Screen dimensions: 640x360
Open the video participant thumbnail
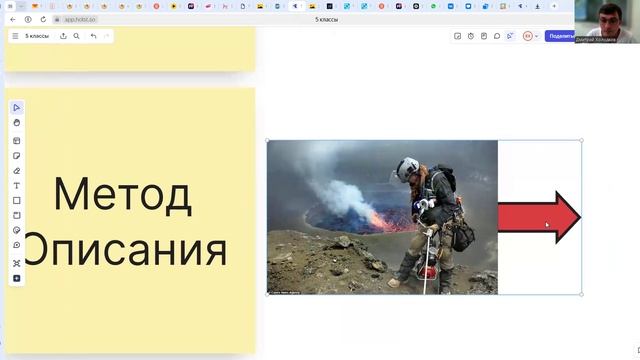click(x=607, y=21)
